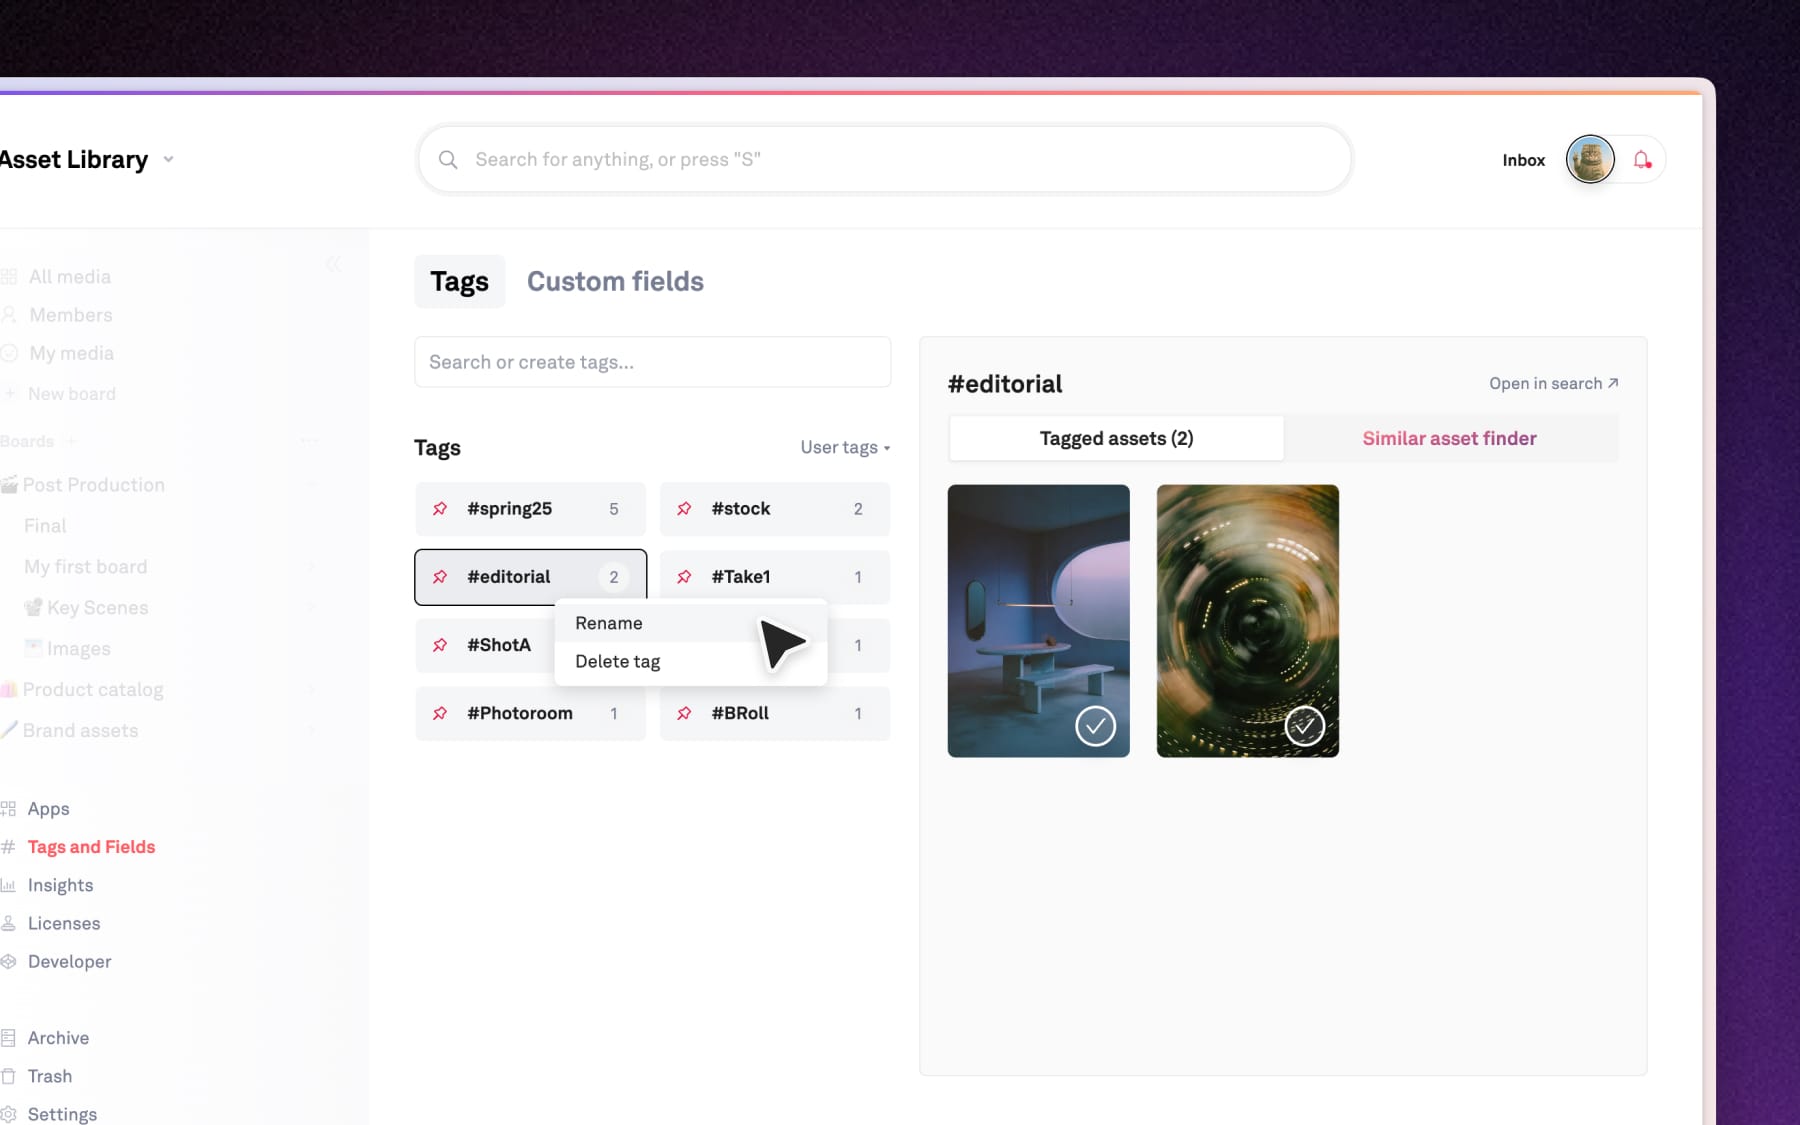This screenshot has width=1800, height=1125.
Task: Click the Insights chart icon
Action: tap(8, 885)
